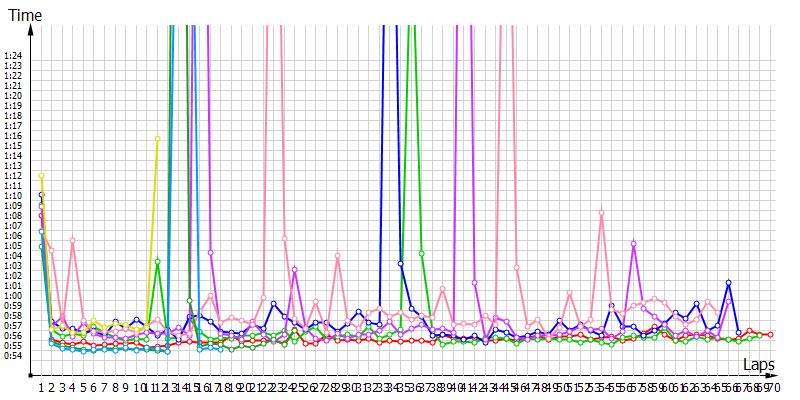Select the blue peak point at lap 23
This screenshot has height=400, width=800.
point(273,303)
